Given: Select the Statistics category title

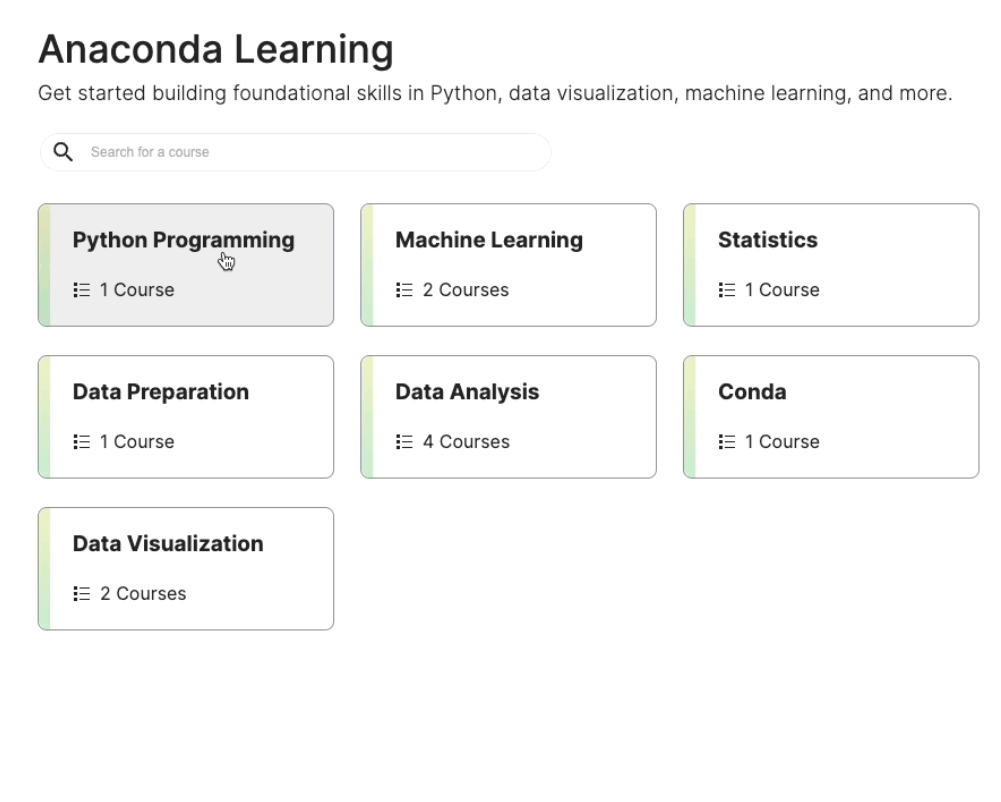Looking at the screenshot, I should point(767,241).
